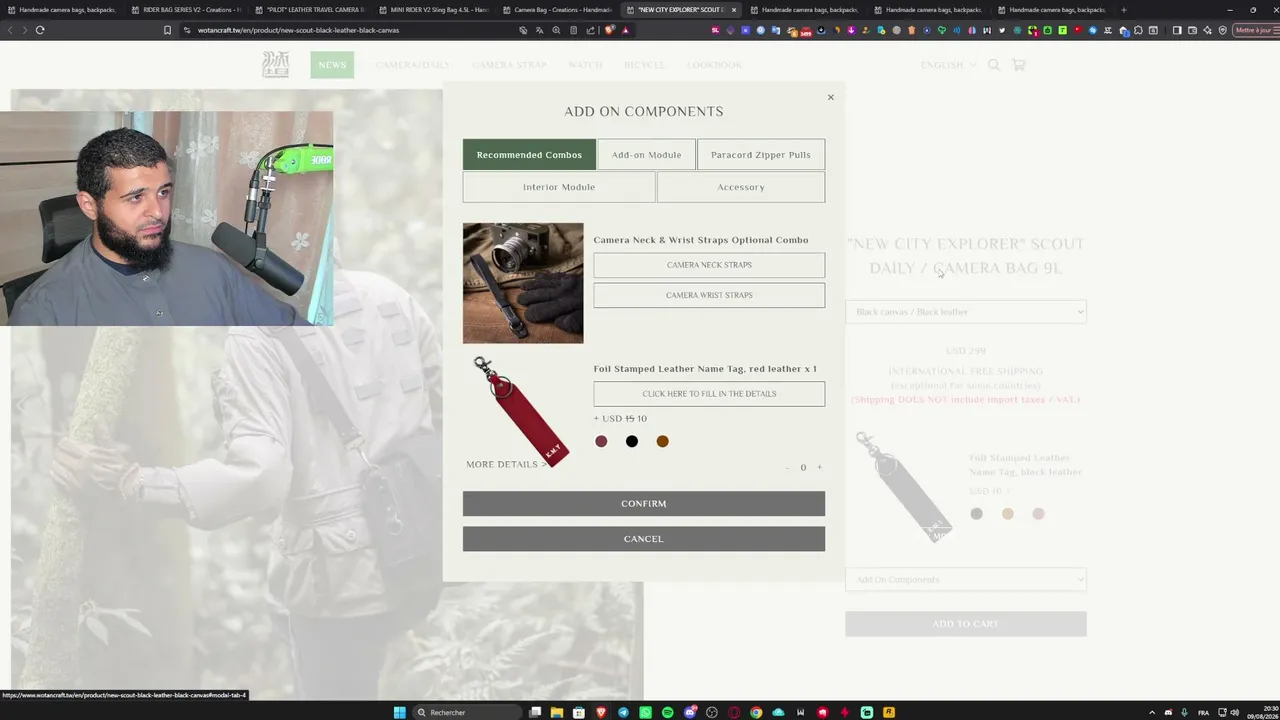Increase name tag quantity with plus

(819, 467)
